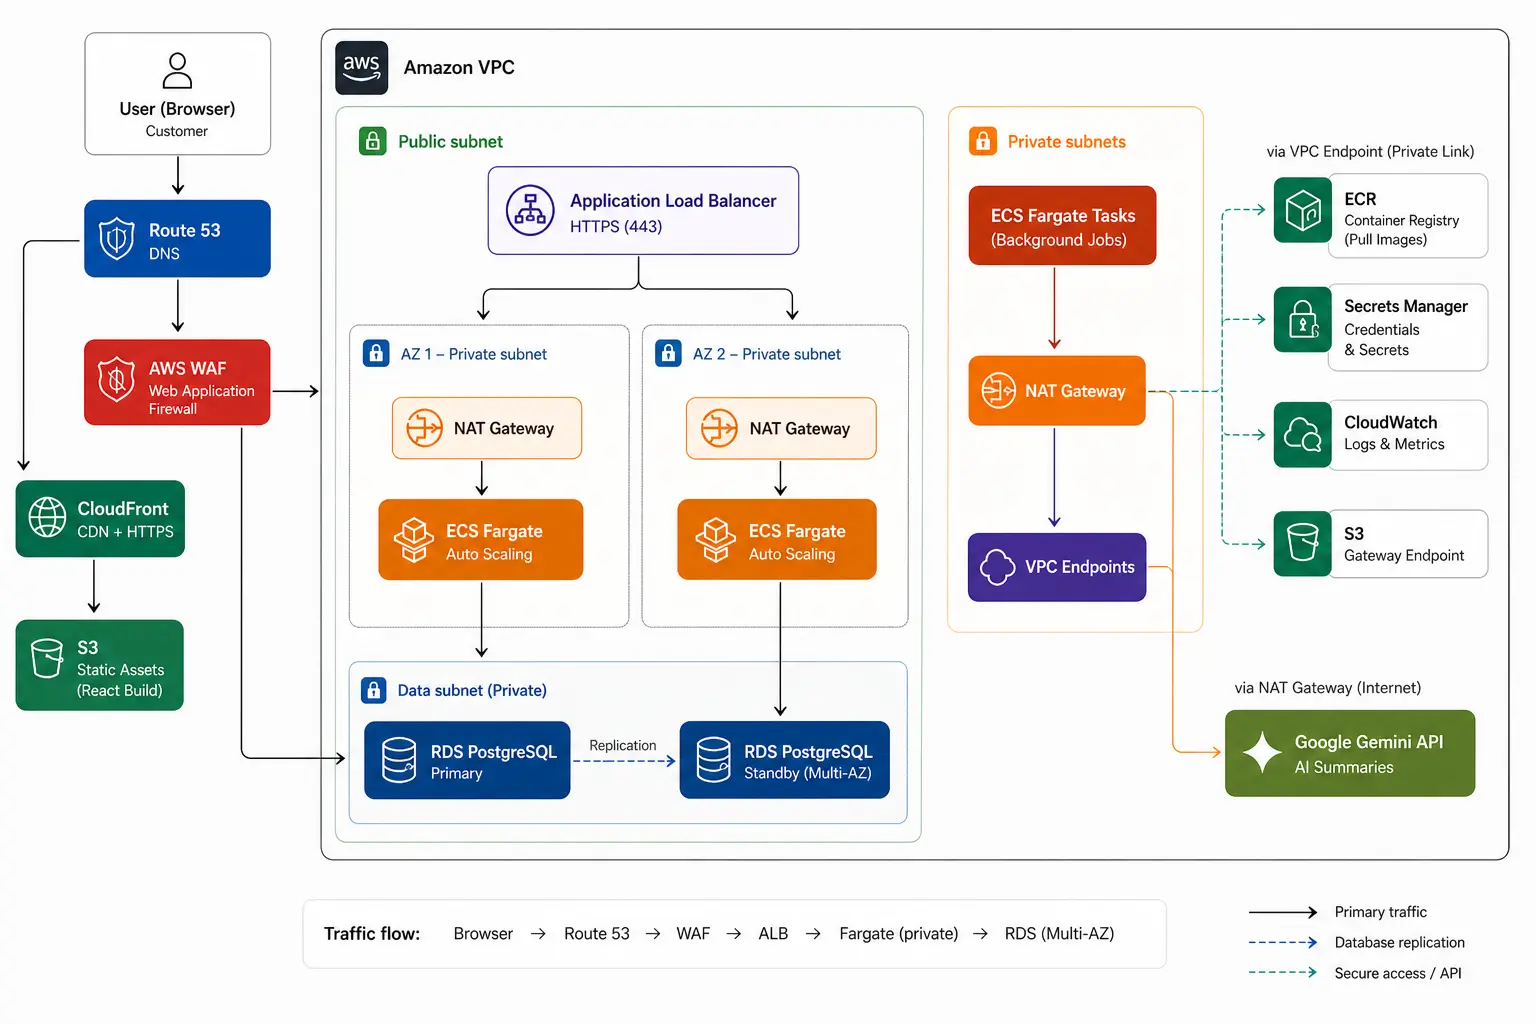Image resolution: width=1536 pixels, height=1024 pixels.
Task: Click Fargate (private) in the traffic flow
Action: (x=899, y=934)
